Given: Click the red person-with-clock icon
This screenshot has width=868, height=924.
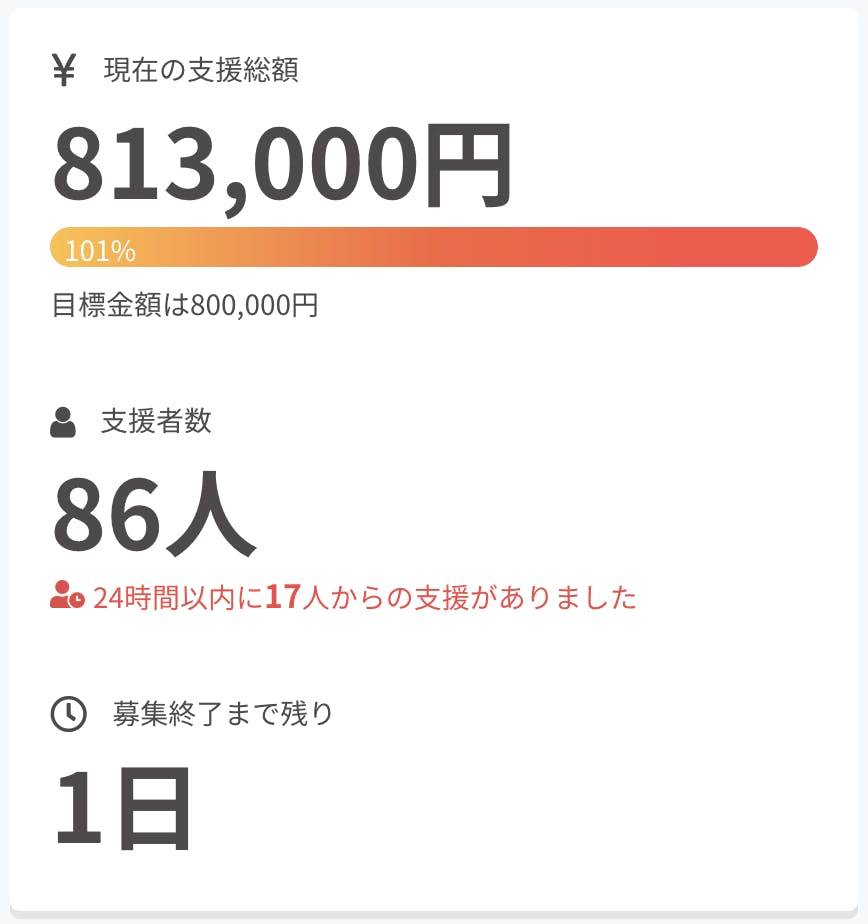Looking at the screenshot, I should (x=67, y=596).
